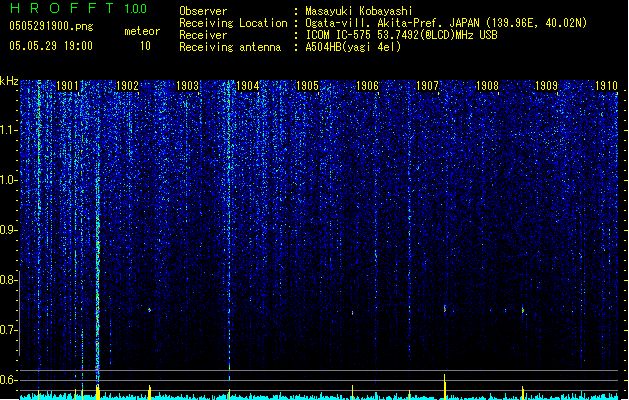Screen dimensions: 629x400
Task: Click the meteor echo dot after 1902
Action: 150,310
